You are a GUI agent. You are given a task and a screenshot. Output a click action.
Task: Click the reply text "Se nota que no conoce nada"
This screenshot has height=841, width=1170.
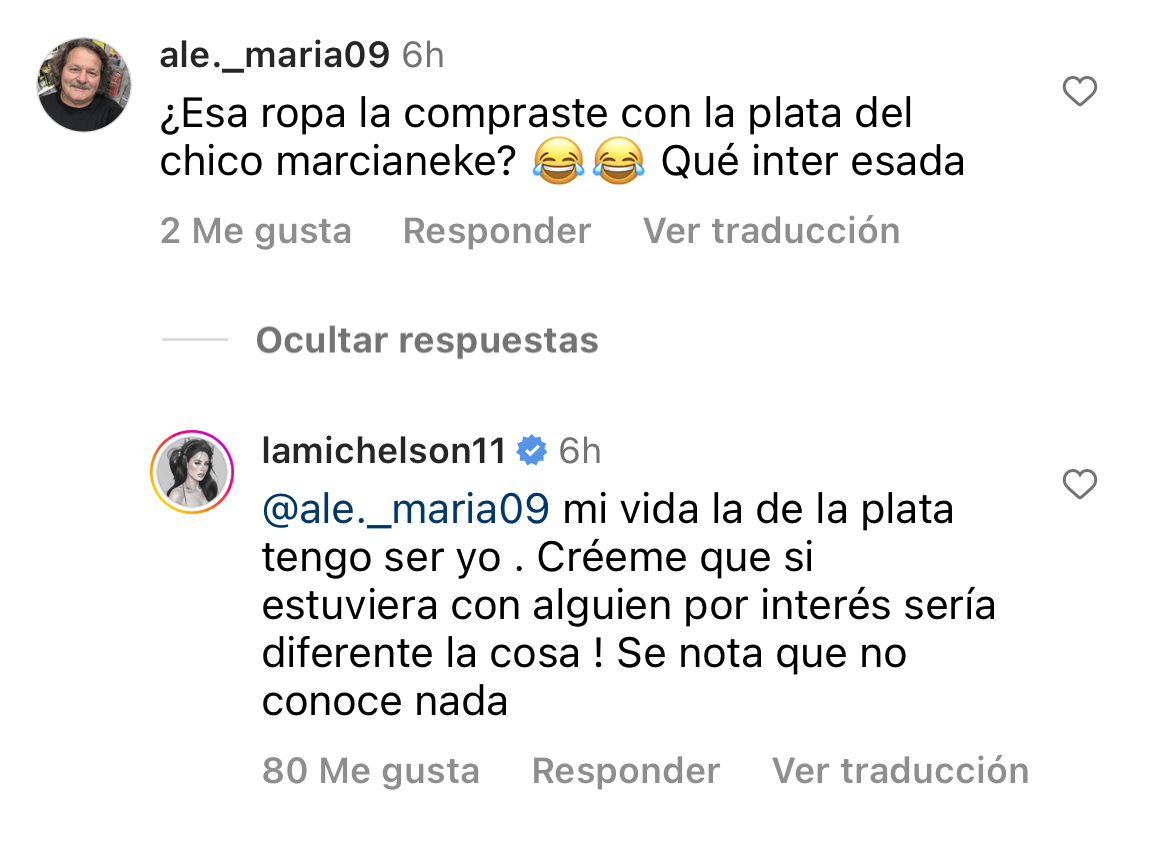click(x=760, y=654)
